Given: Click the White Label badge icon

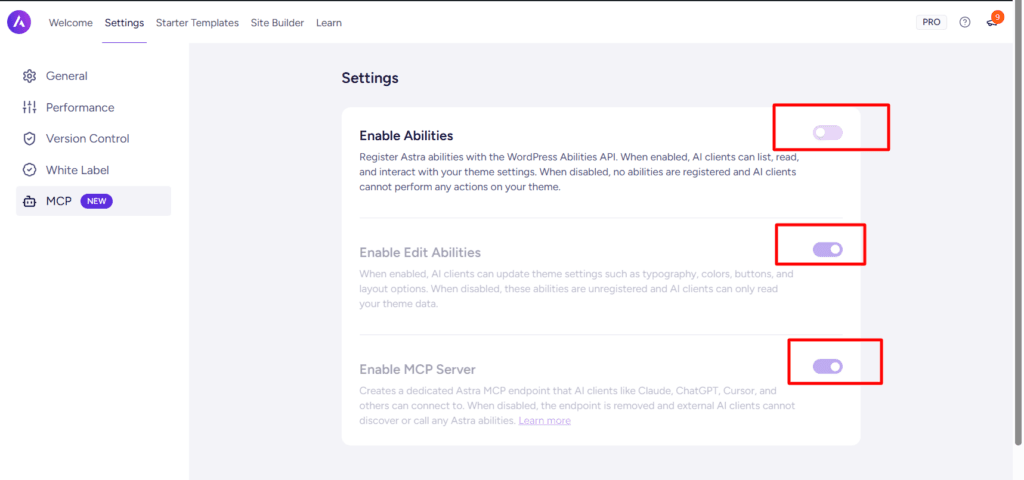Looking at the screenshot, I should 29,170.
